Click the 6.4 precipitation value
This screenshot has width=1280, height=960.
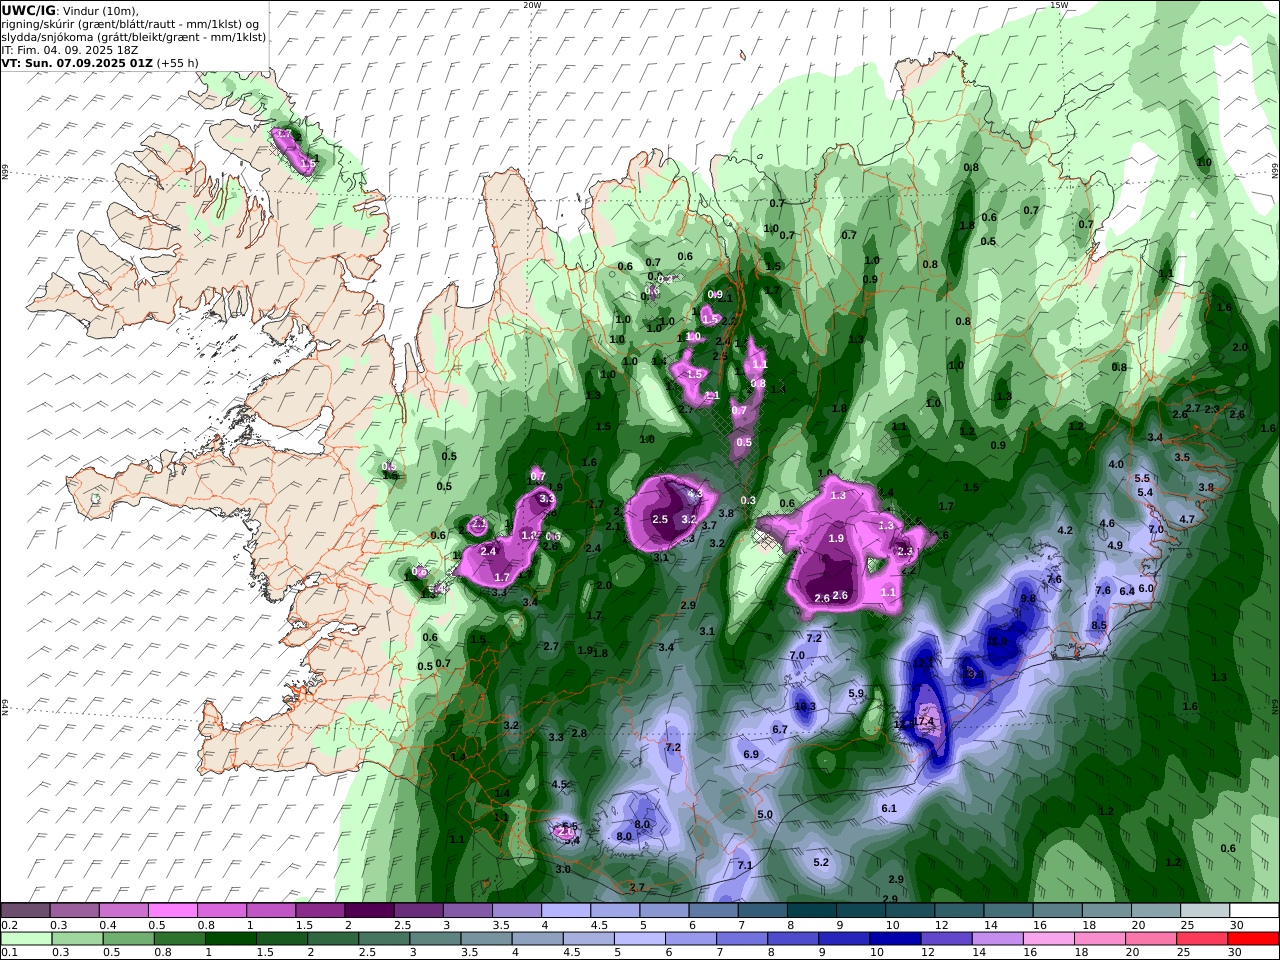point(1127,591)
